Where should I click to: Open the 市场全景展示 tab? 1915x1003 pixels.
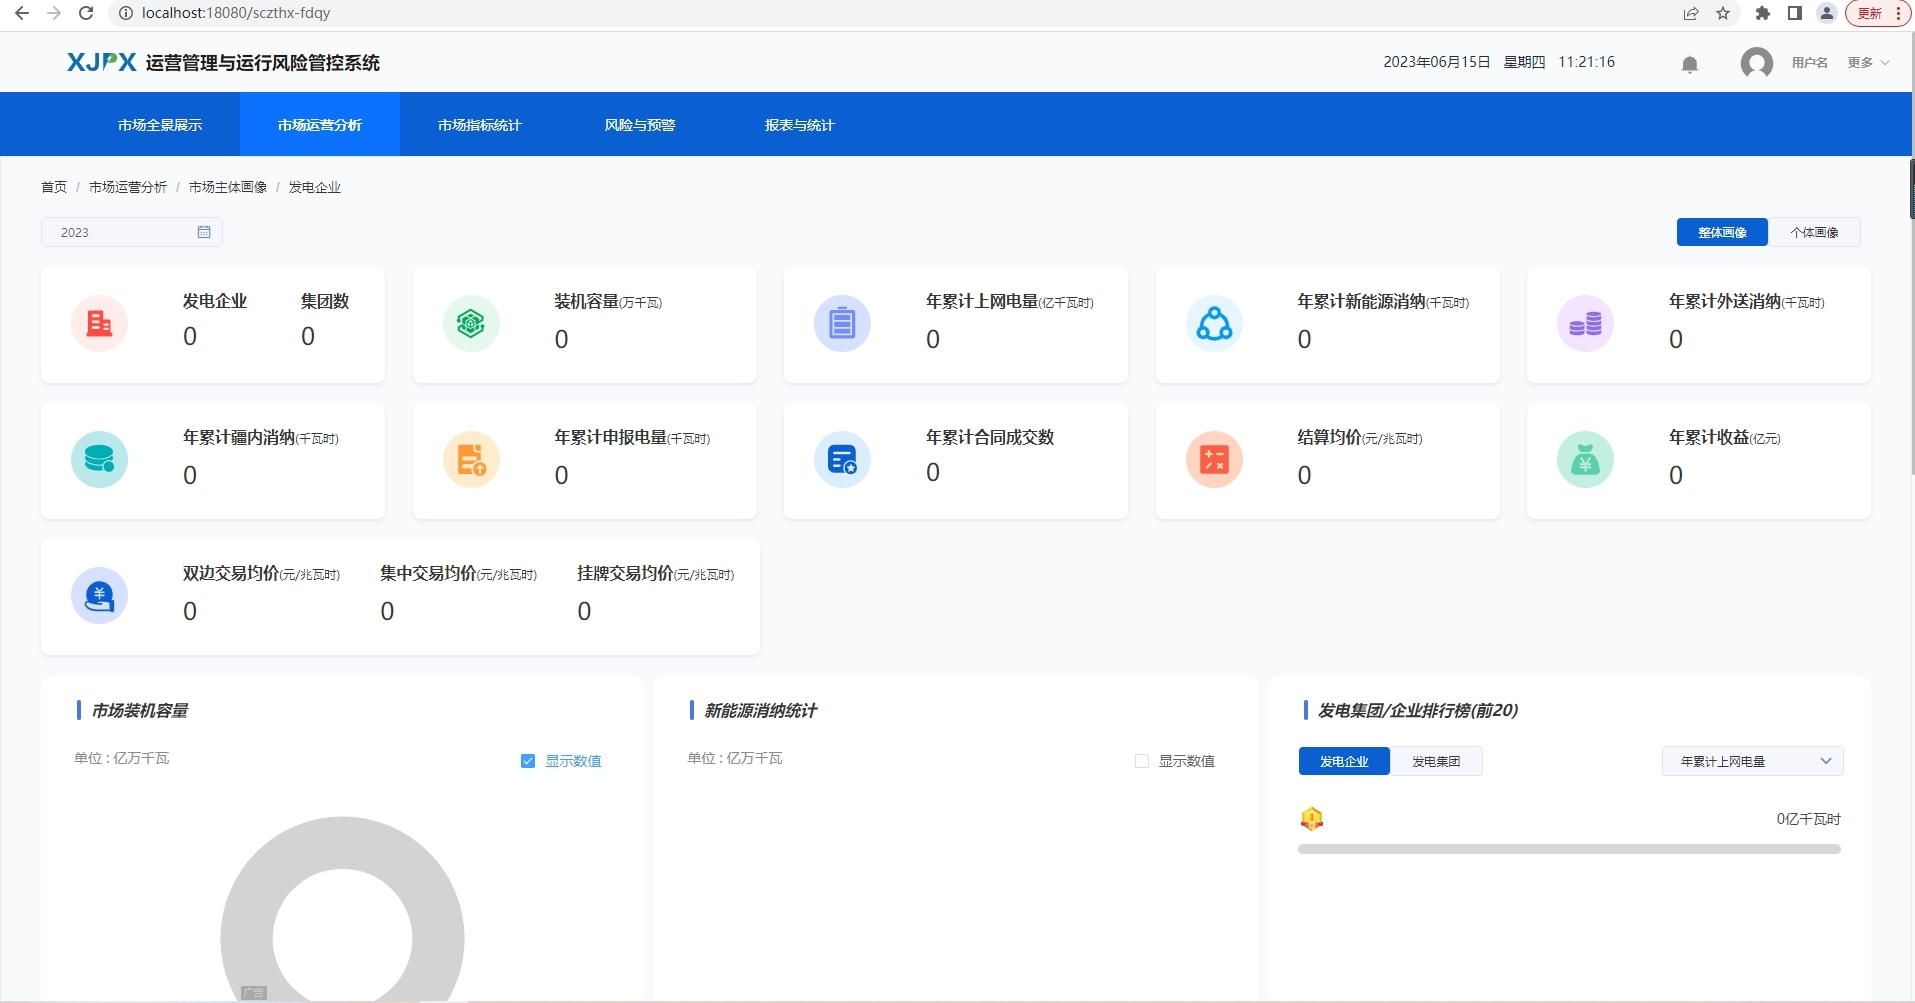(x=160, y=125)
